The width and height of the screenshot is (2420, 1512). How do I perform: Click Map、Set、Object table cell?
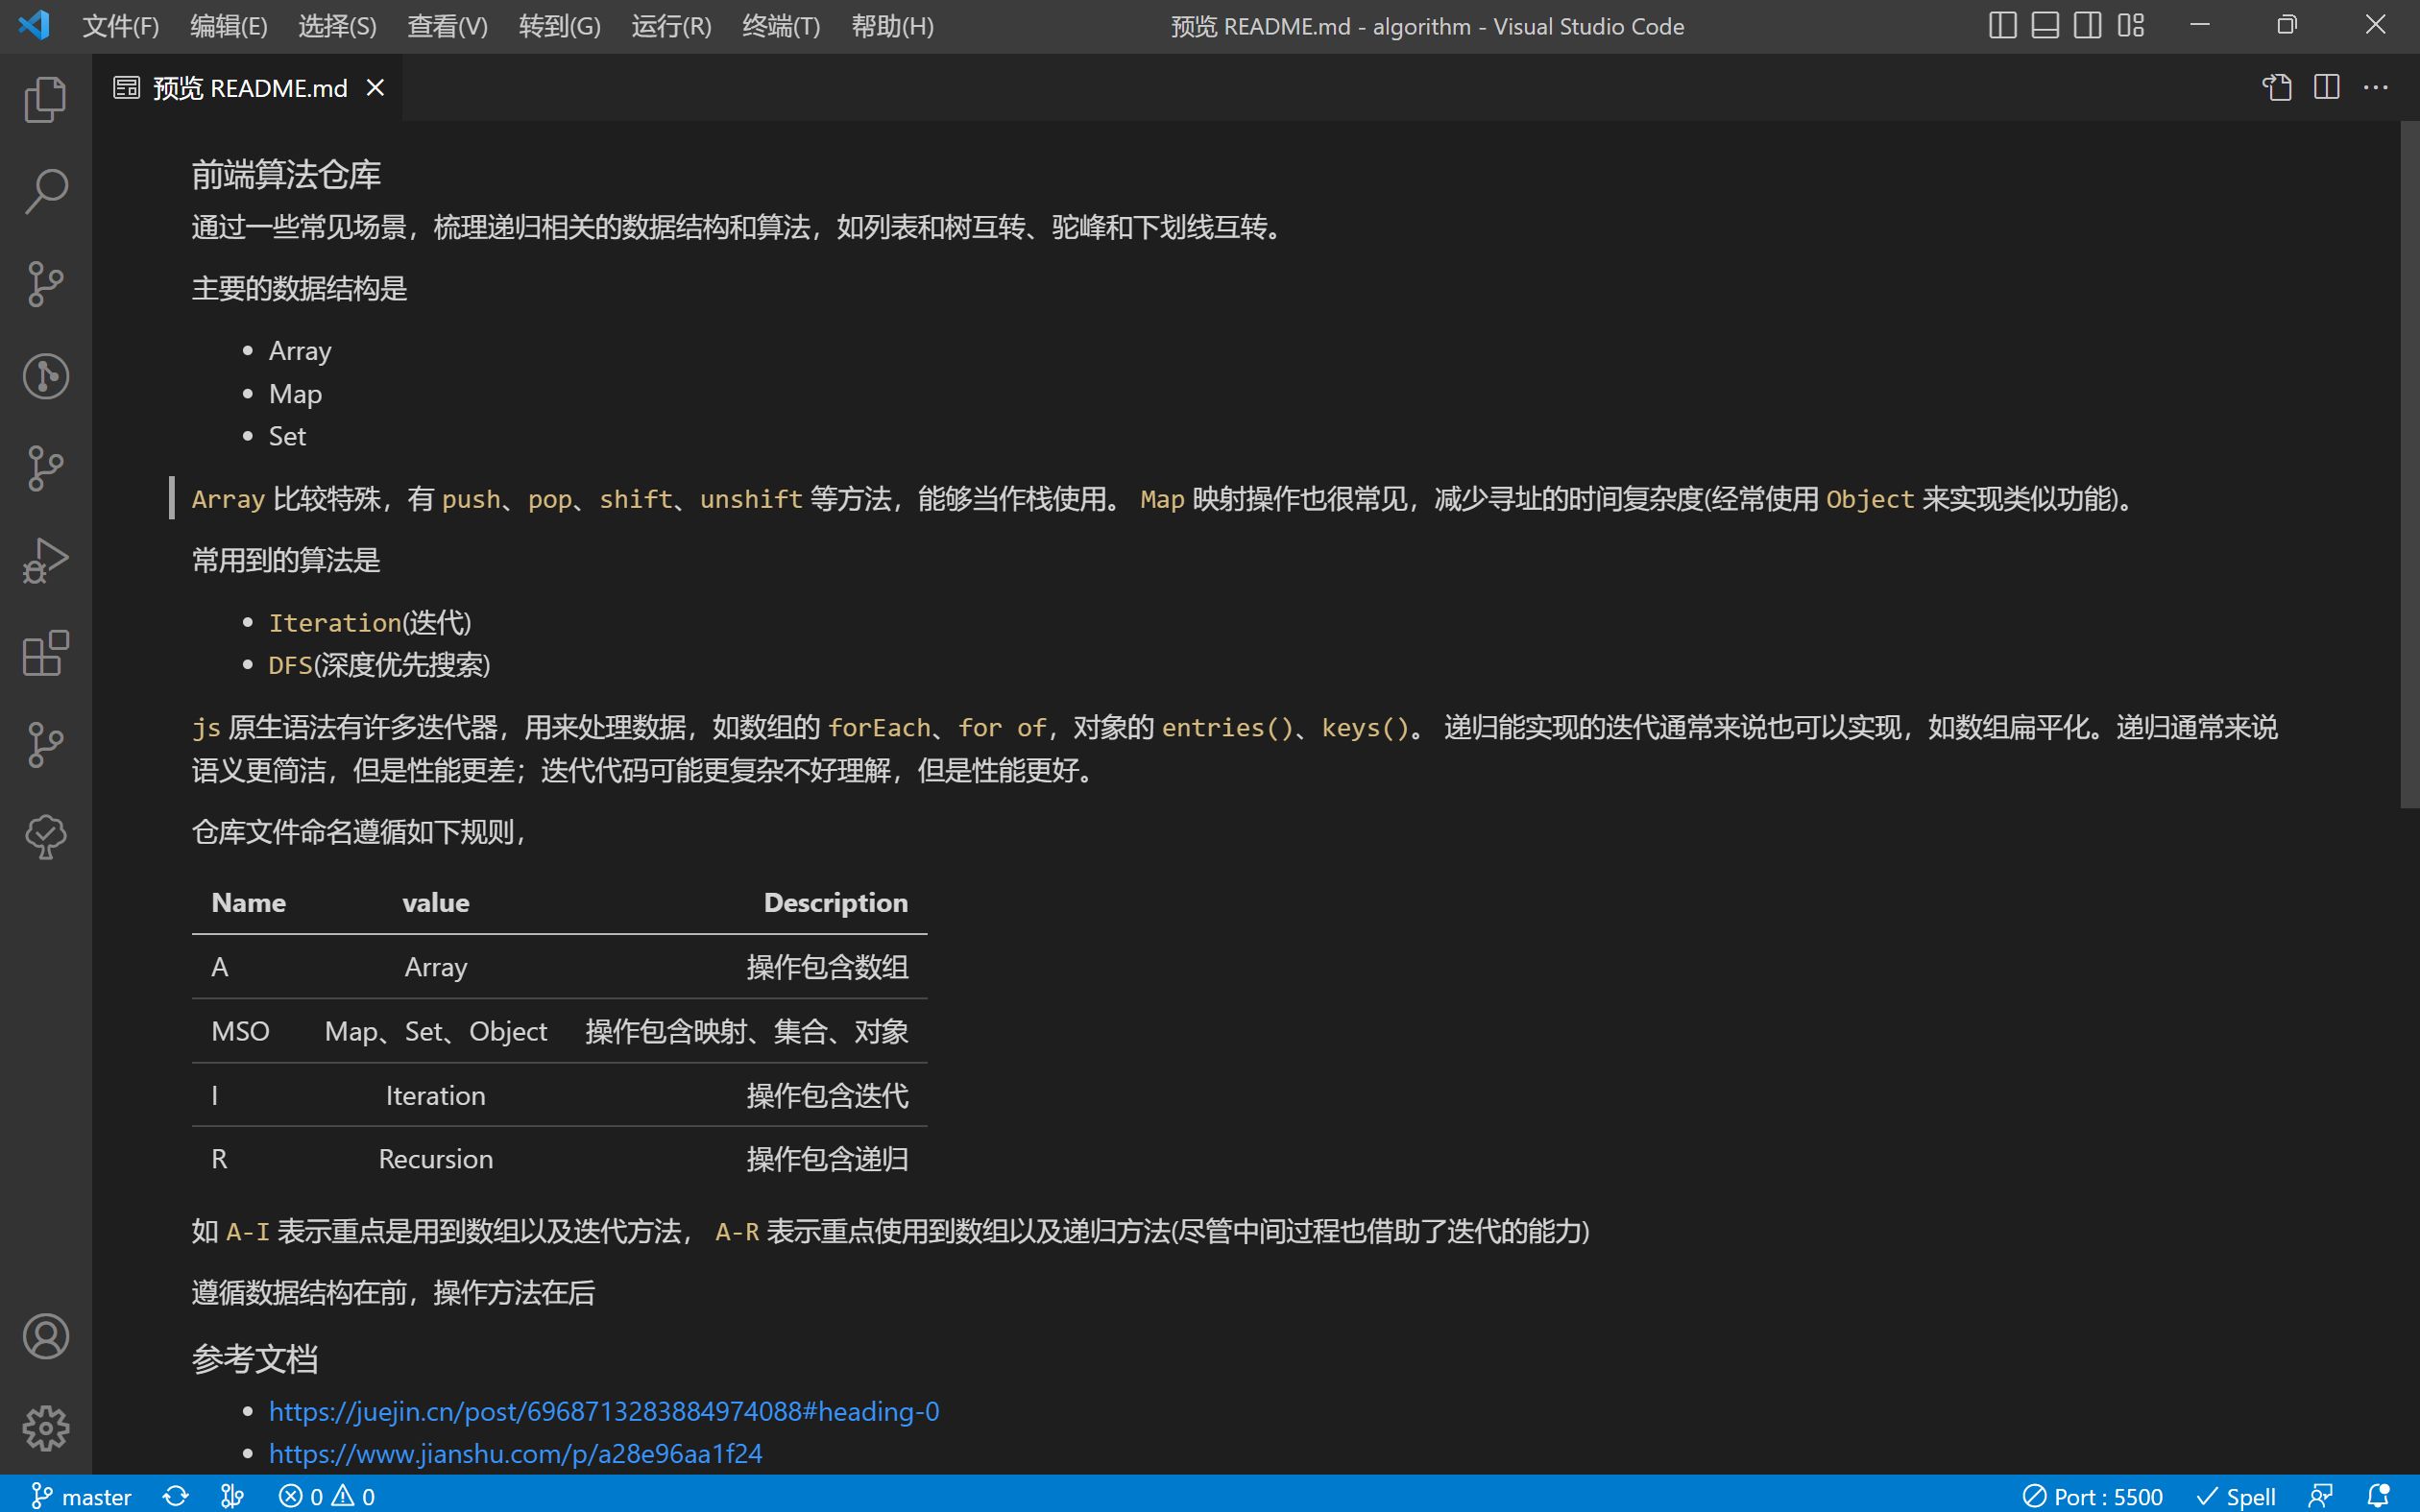(x=436, y=1031)
